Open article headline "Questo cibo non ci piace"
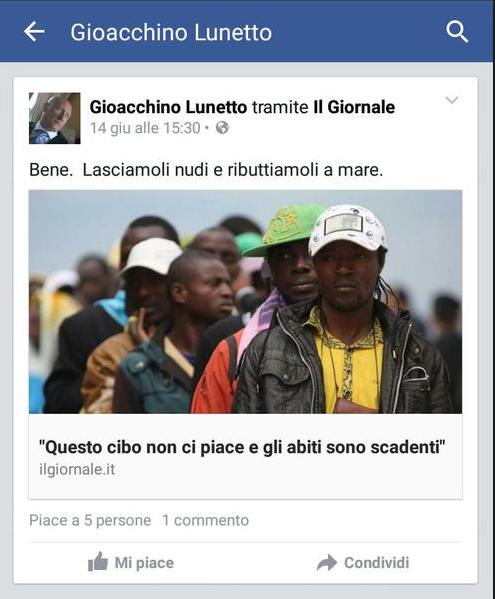Screen dimensions: 495x599 click(242, 447)
